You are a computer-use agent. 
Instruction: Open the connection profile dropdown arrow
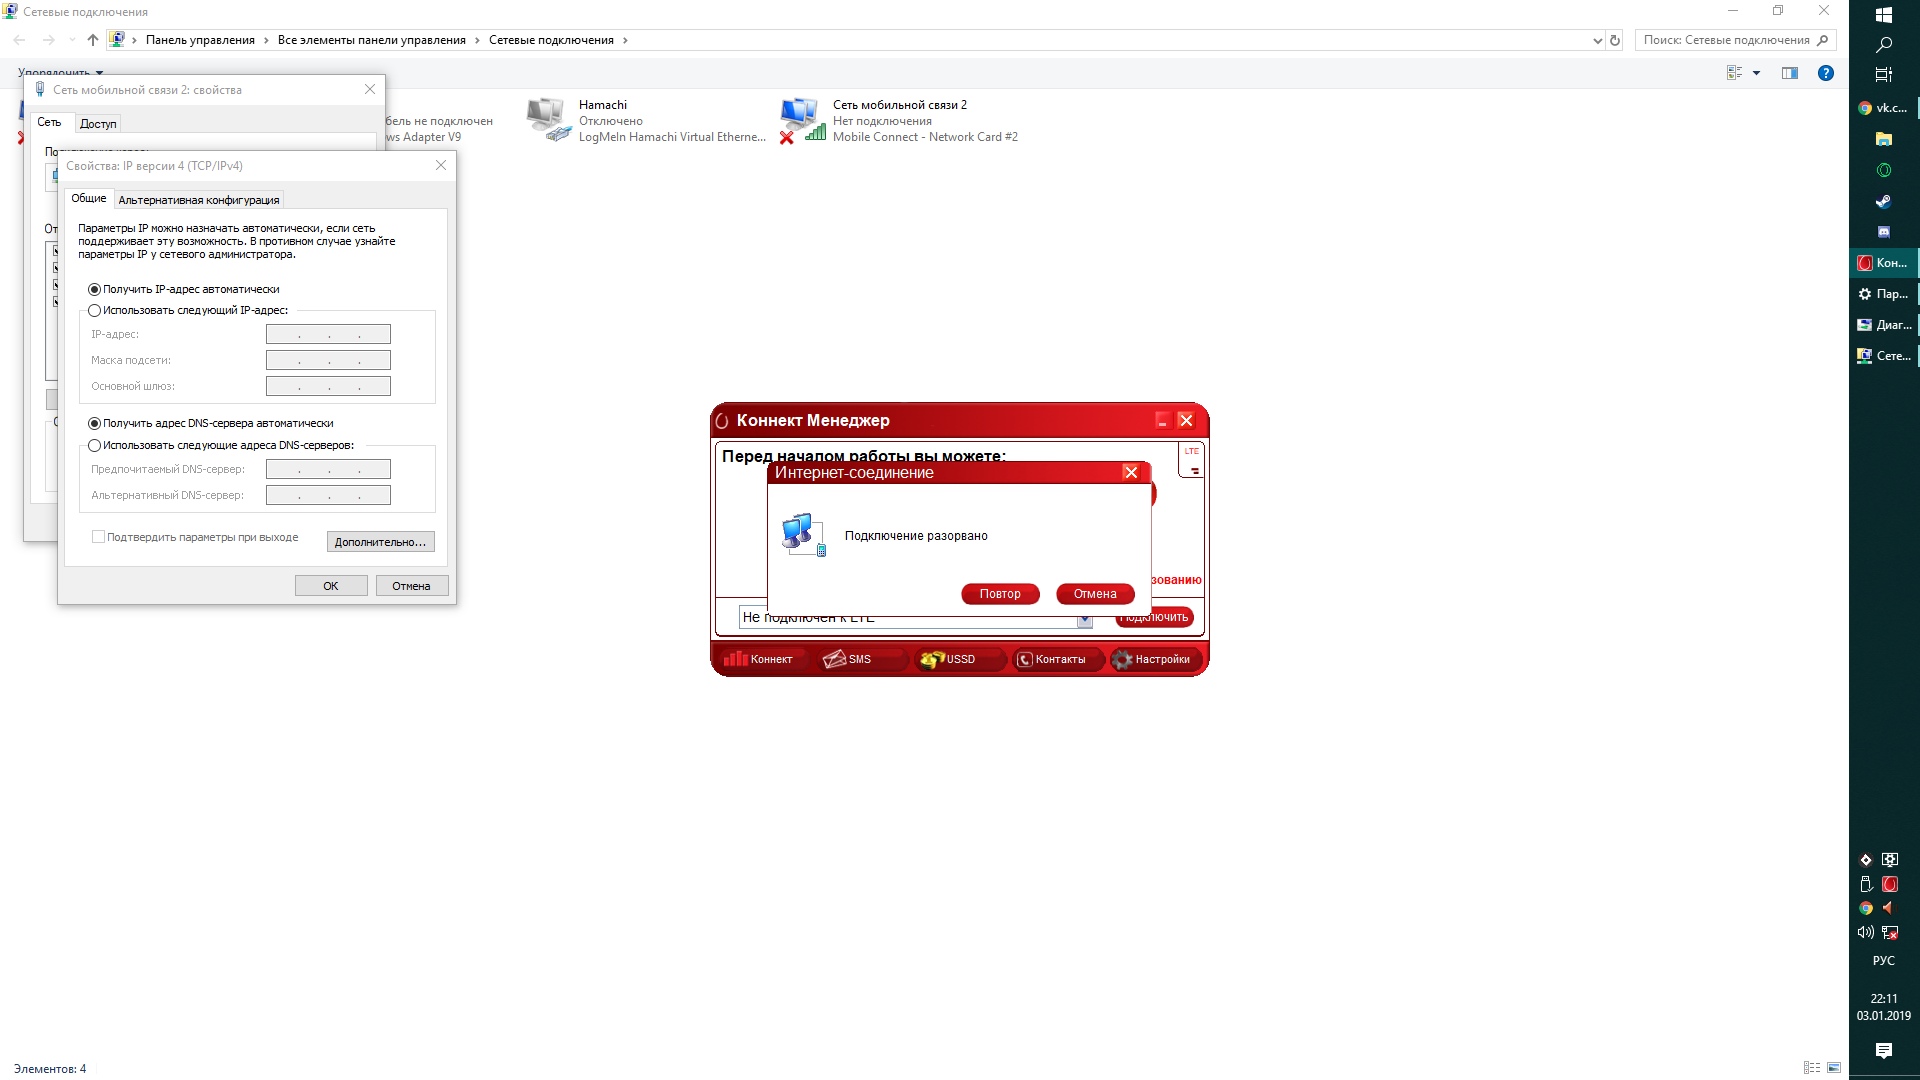[x=1084, y=620]
